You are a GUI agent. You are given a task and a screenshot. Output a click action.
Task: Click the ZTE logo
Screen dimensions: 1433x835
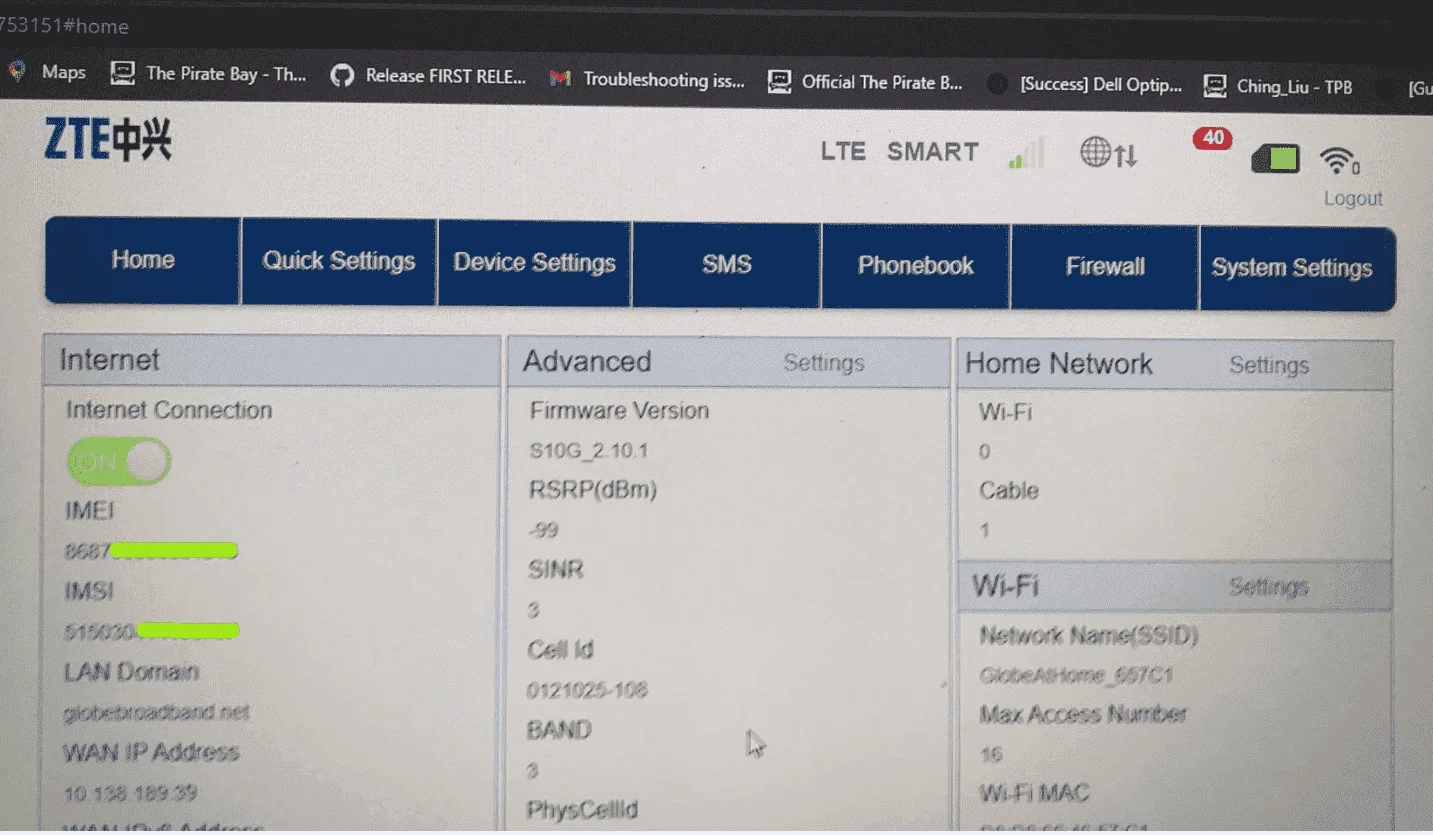pos(108,139)
